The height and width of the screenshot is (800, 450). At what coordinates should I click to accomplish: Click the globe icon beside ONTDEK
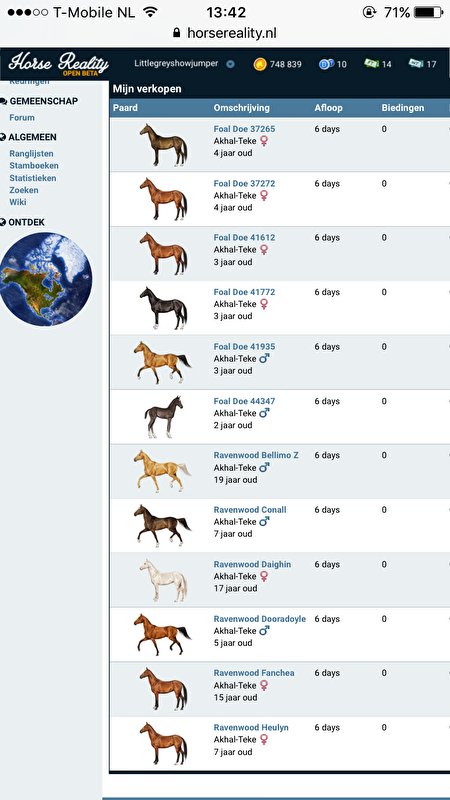[3, 222]
